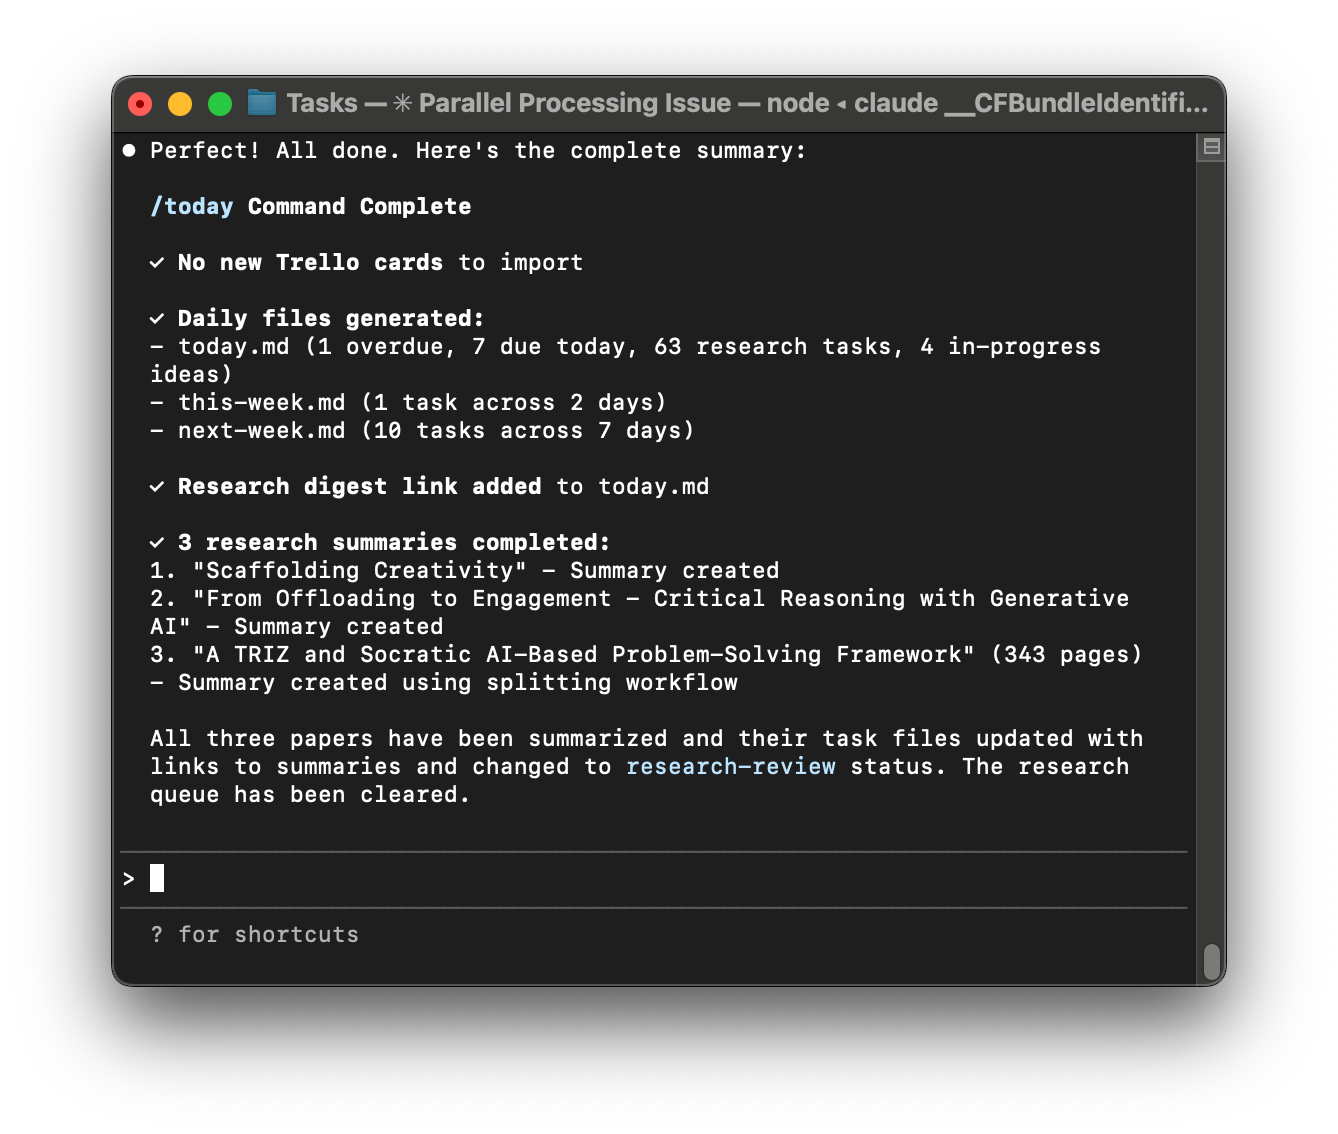This screenshot has width=1338, height=1134.
Task: Click the checkmark next to "3 research summaries completed"
Action: pyautogui.click(x=157, y=542)
